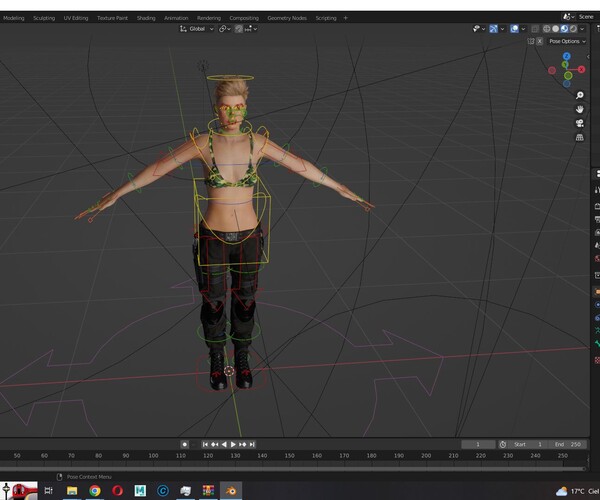Screen dimensions: 600x500
Task: Click the Blender icon in the taskbar
Action: 231,490
